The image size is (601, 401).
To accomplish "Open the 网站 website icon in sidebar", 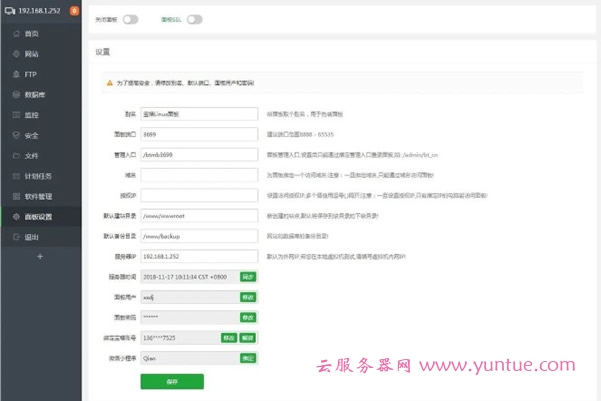I will click(x=14, y=53).
